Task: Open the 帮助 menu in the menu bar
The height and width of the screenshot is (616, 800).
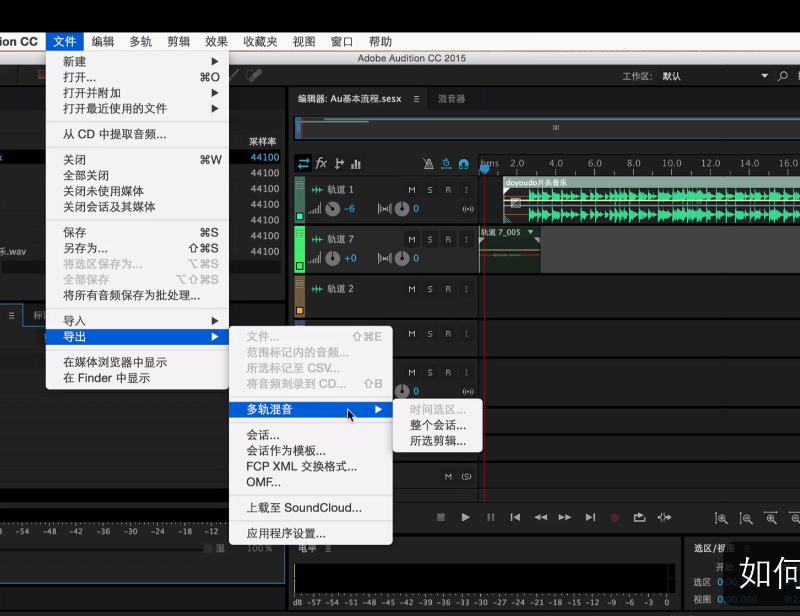Action: click(x=379, y=41)
